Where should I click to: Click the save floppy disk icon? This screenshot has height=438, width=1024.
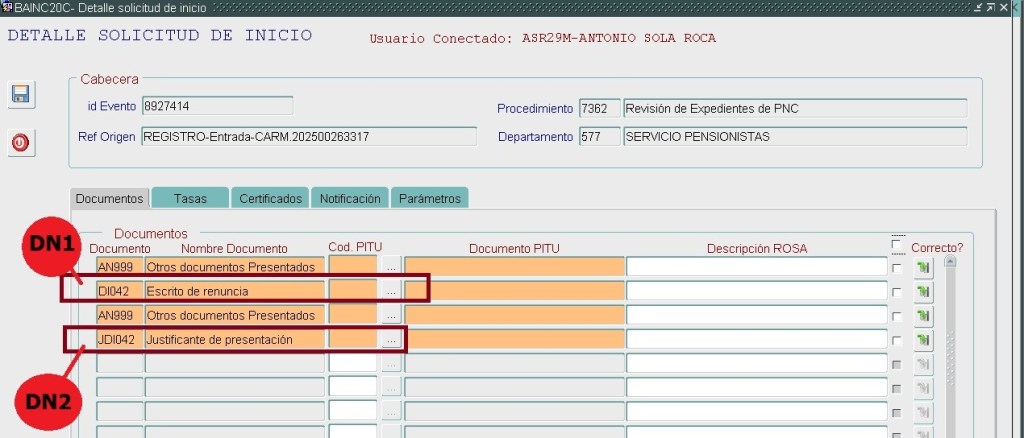pyautogui.click(x=19, y=94)
